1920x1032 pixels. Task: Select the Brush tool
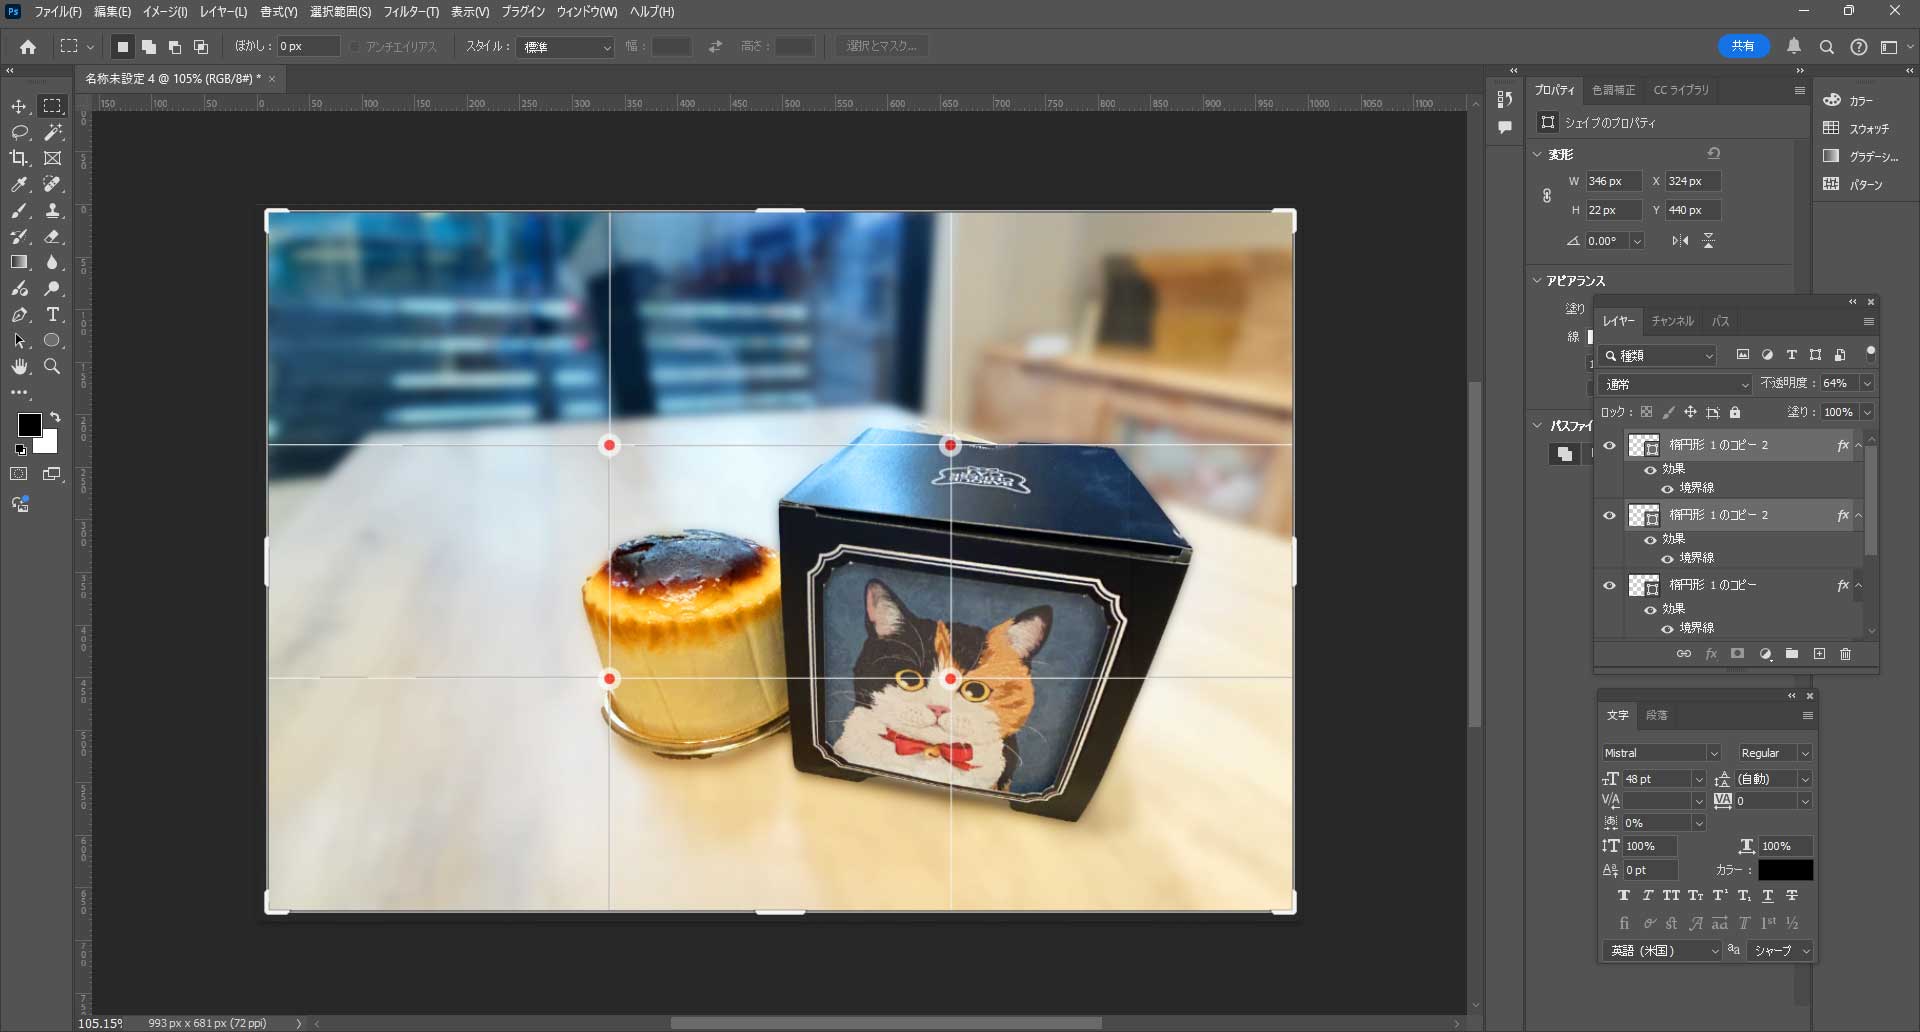19,210
